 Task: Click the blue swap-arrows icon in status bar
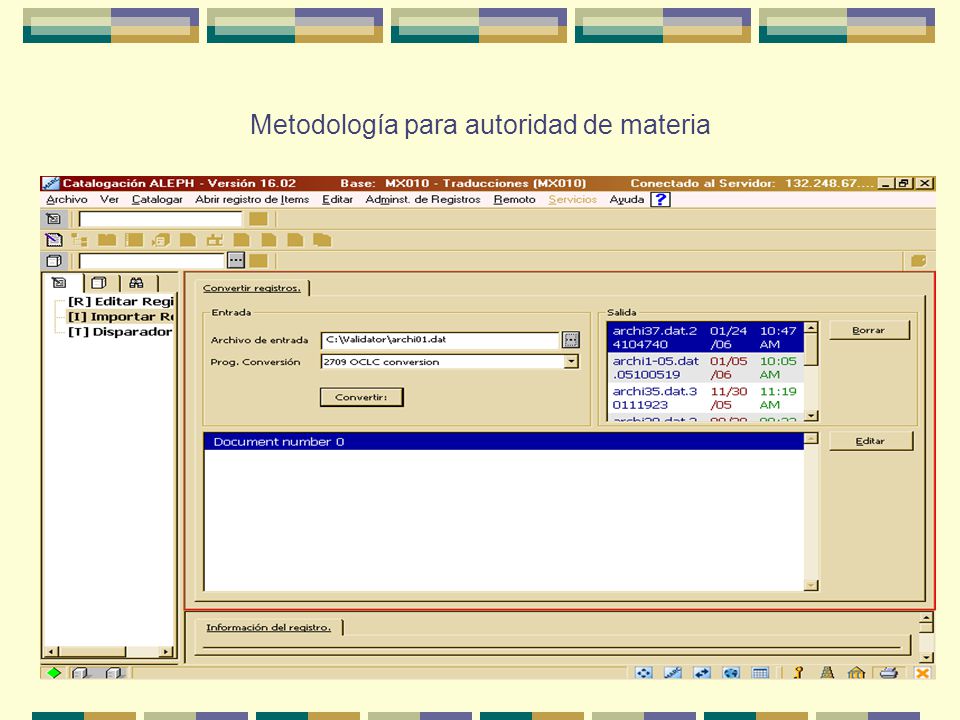[x=702, y=673]
